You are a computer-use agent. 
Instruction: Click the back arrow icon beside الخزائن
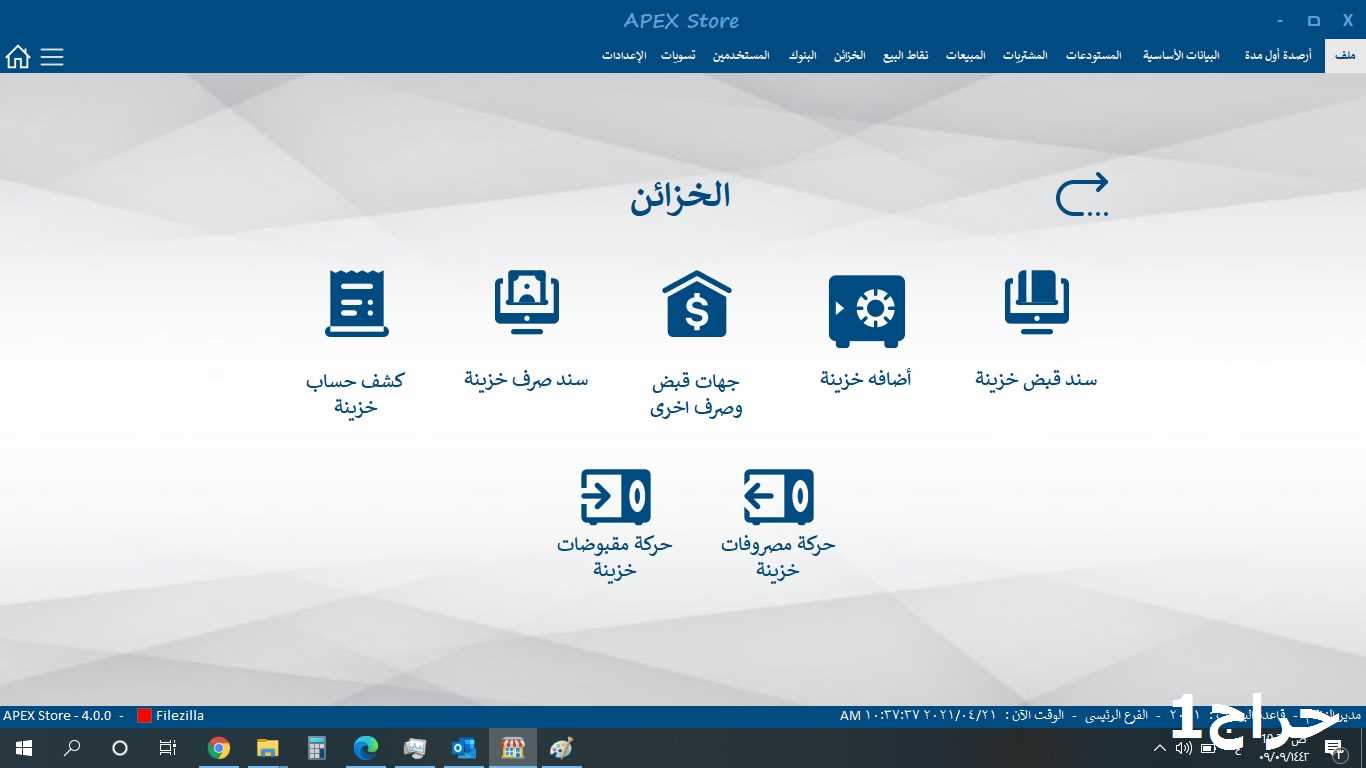point(1082,195)
